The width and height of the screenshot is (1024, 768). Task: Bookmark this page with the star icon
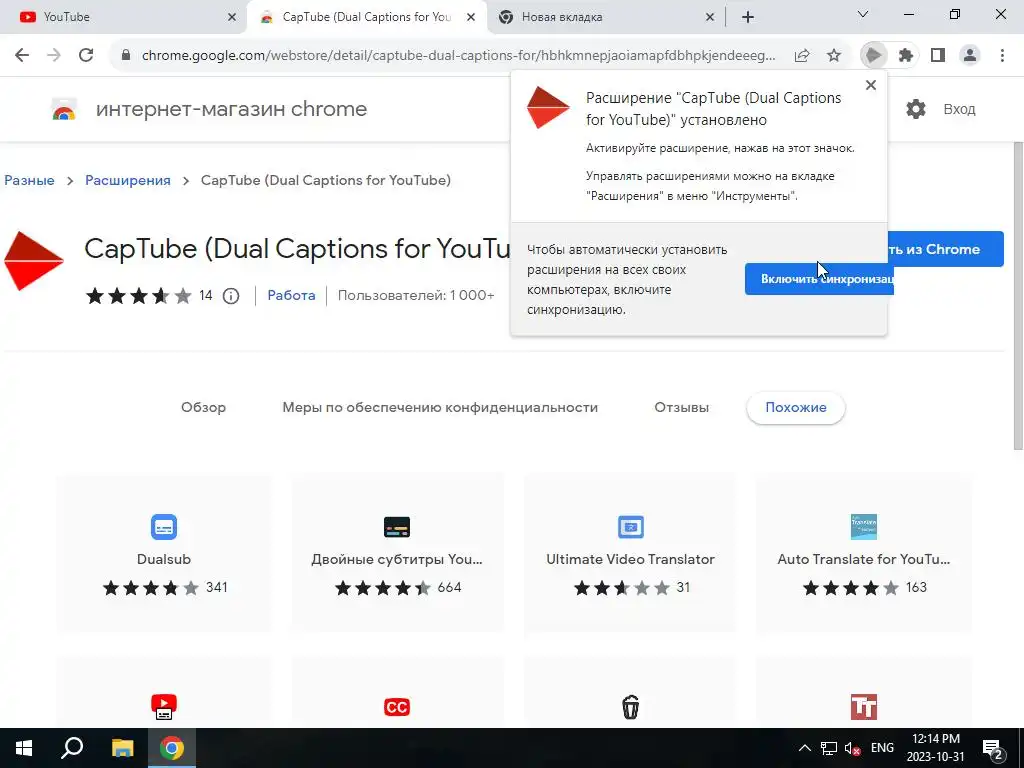point(834,56)
